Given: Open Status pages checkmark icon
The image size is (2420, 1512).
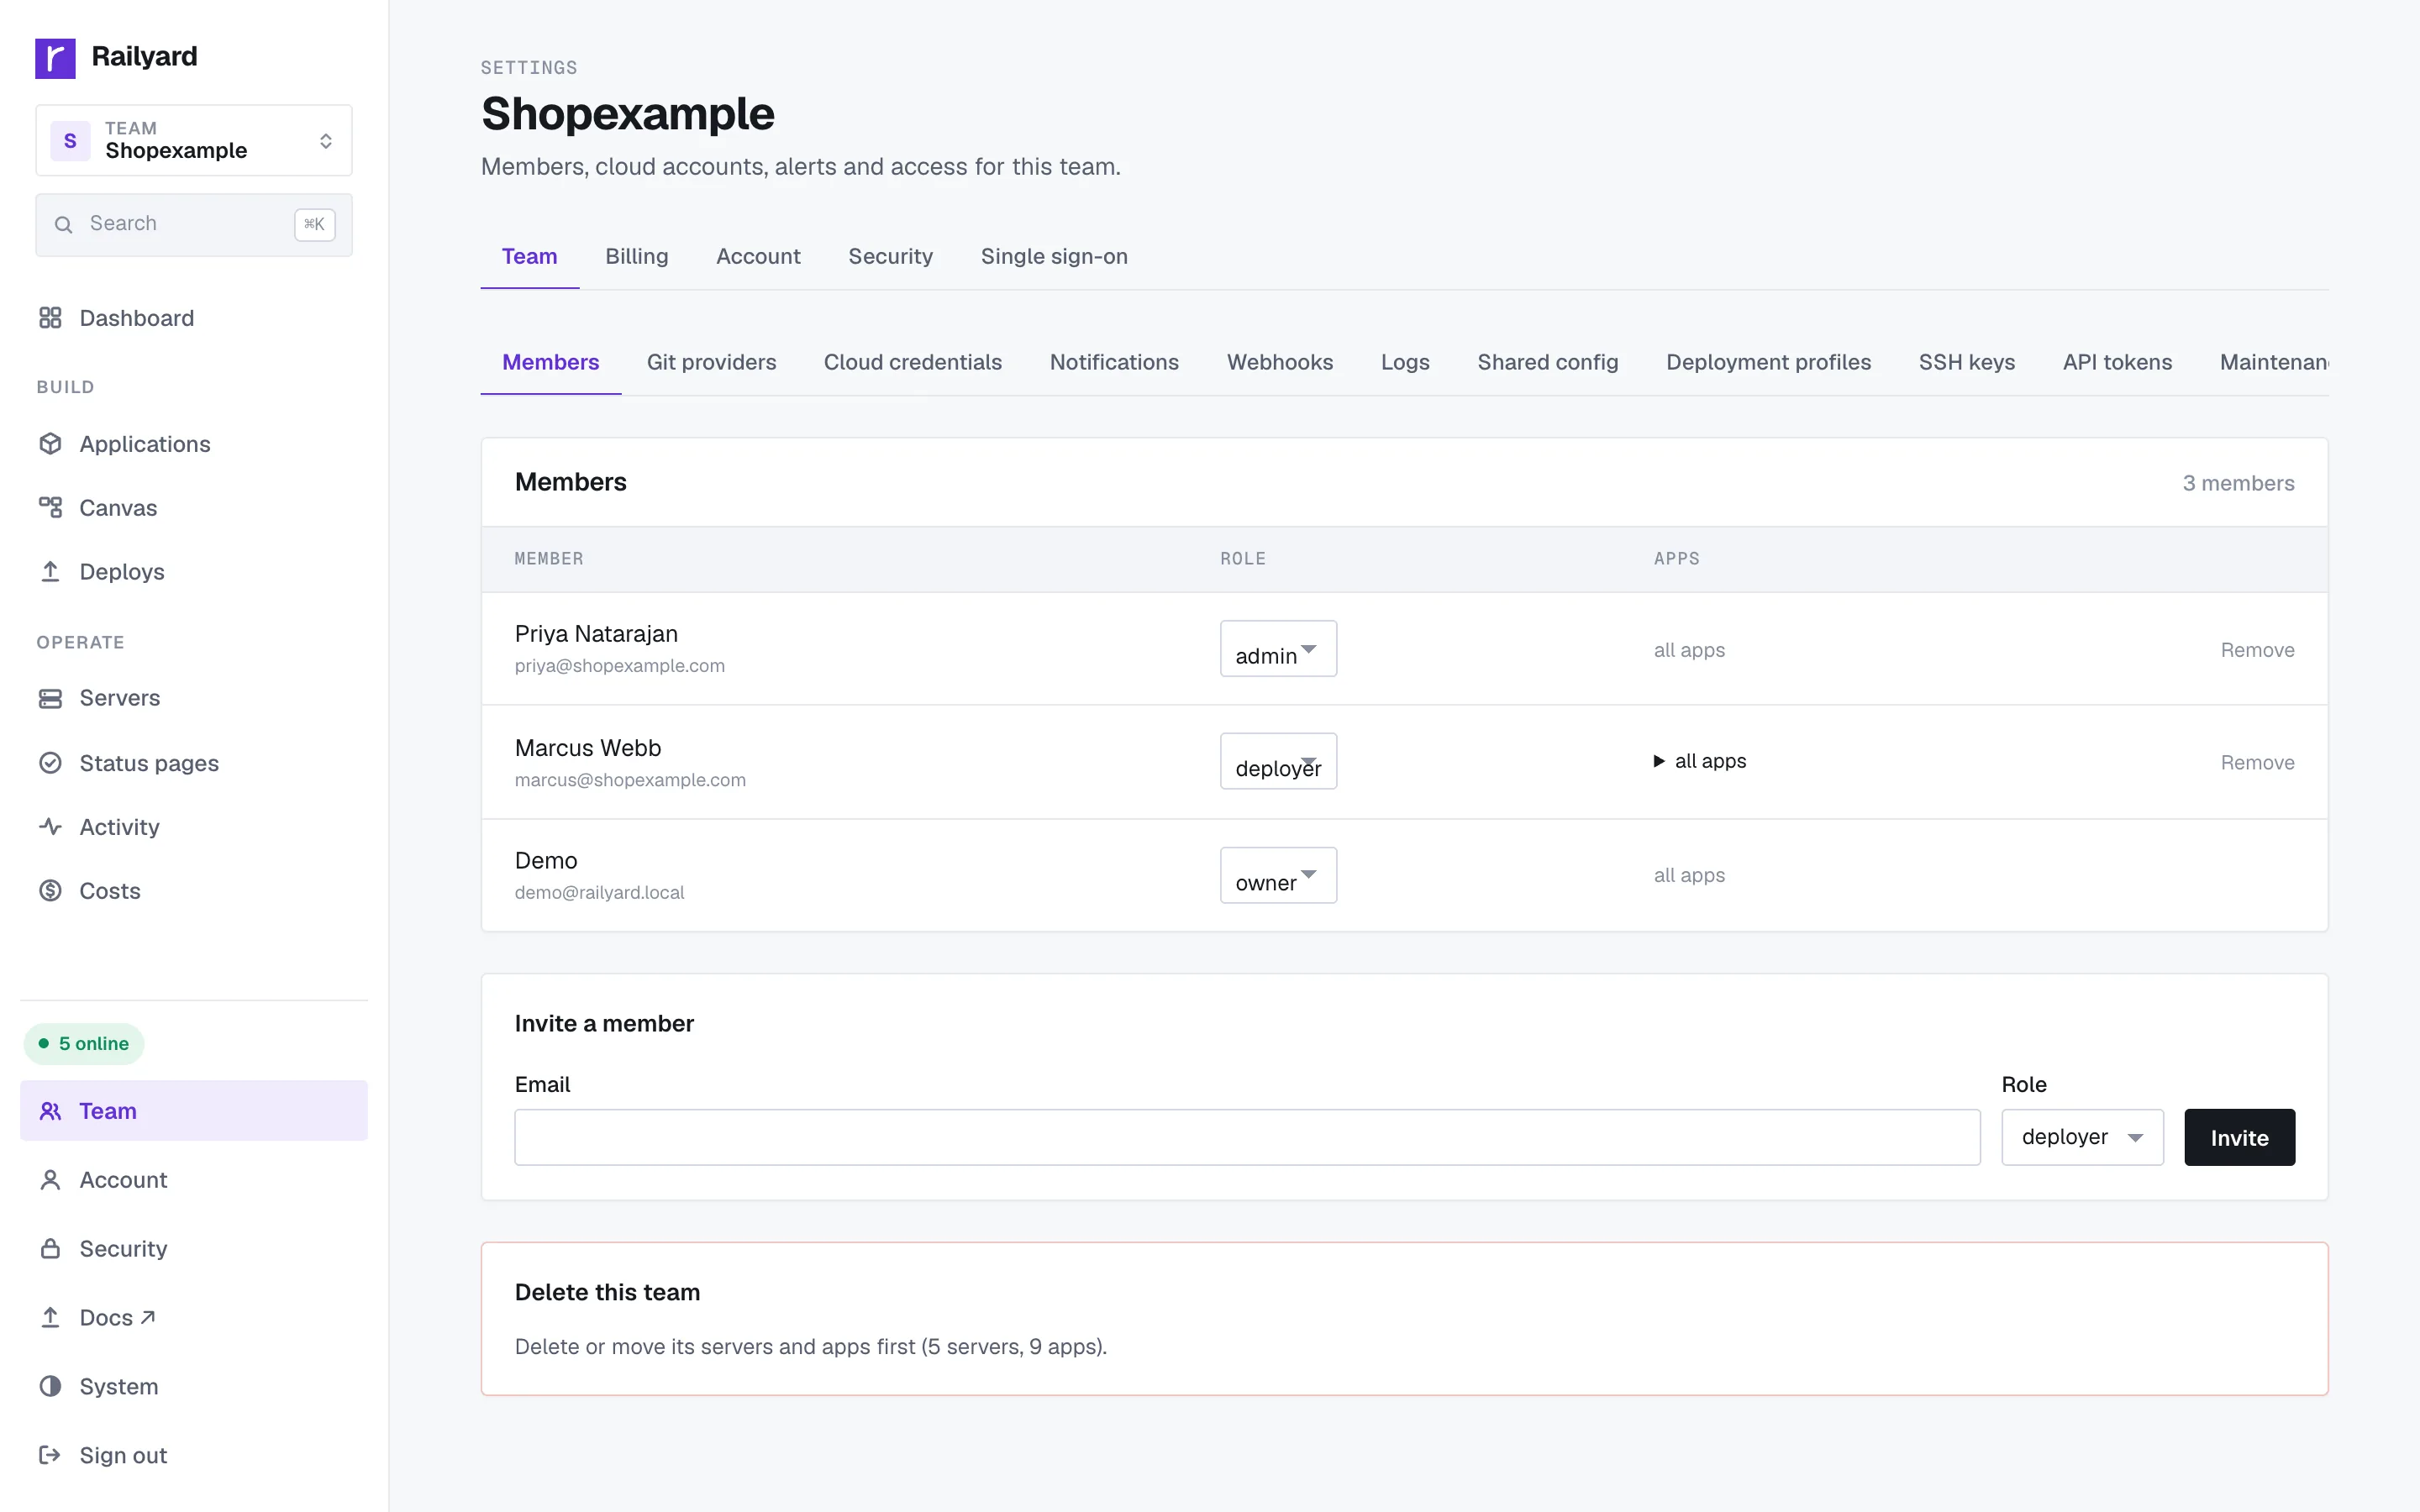Looking at the screenshot, I should (x=50, y=763).
